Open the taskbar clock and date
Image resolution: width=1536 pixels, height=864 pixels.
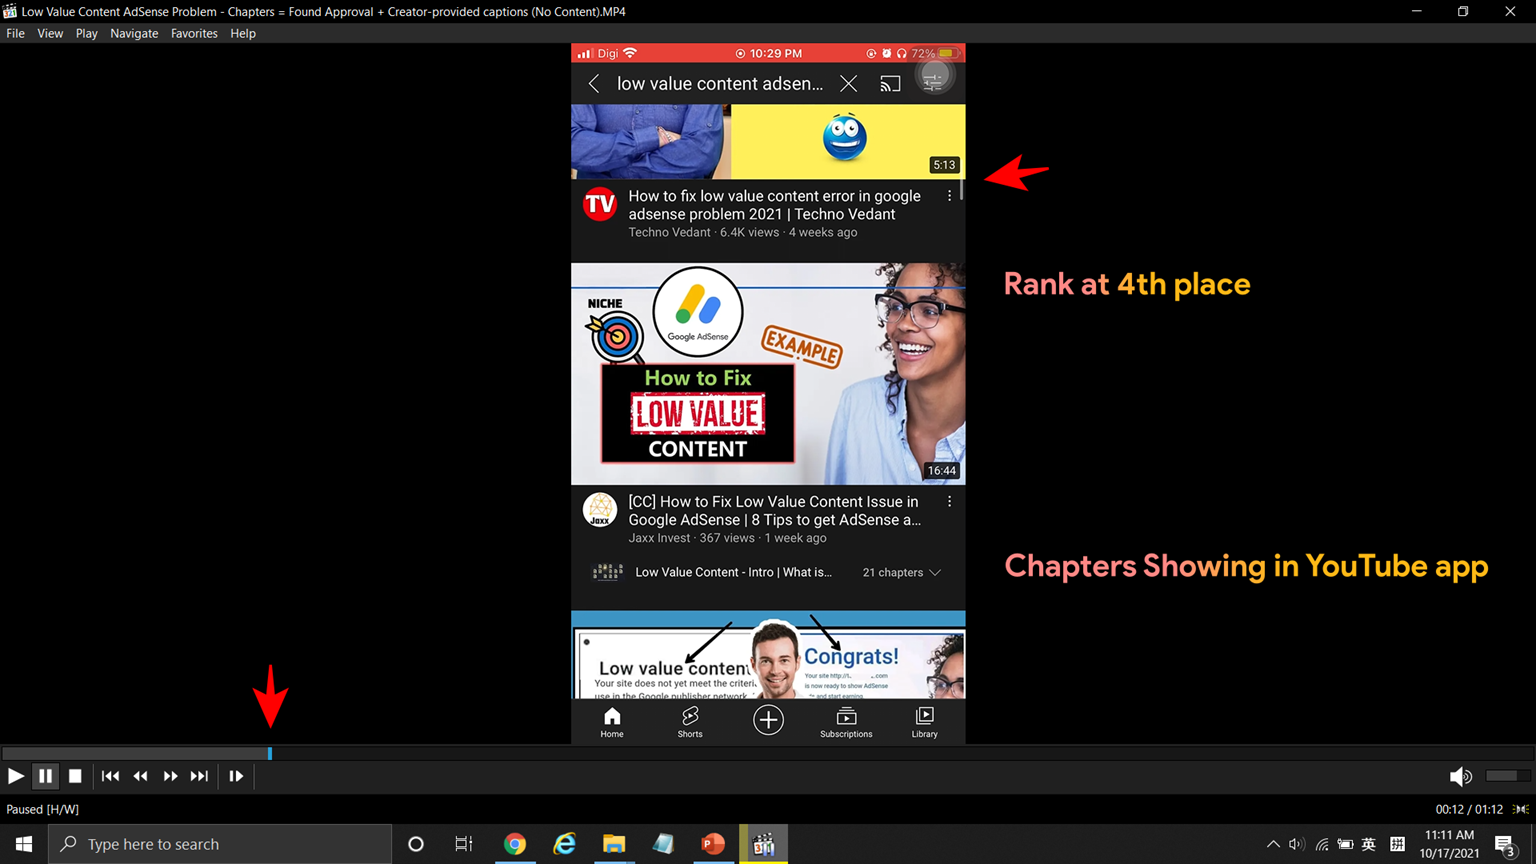pyautogui.click(x=1449, y=844)
